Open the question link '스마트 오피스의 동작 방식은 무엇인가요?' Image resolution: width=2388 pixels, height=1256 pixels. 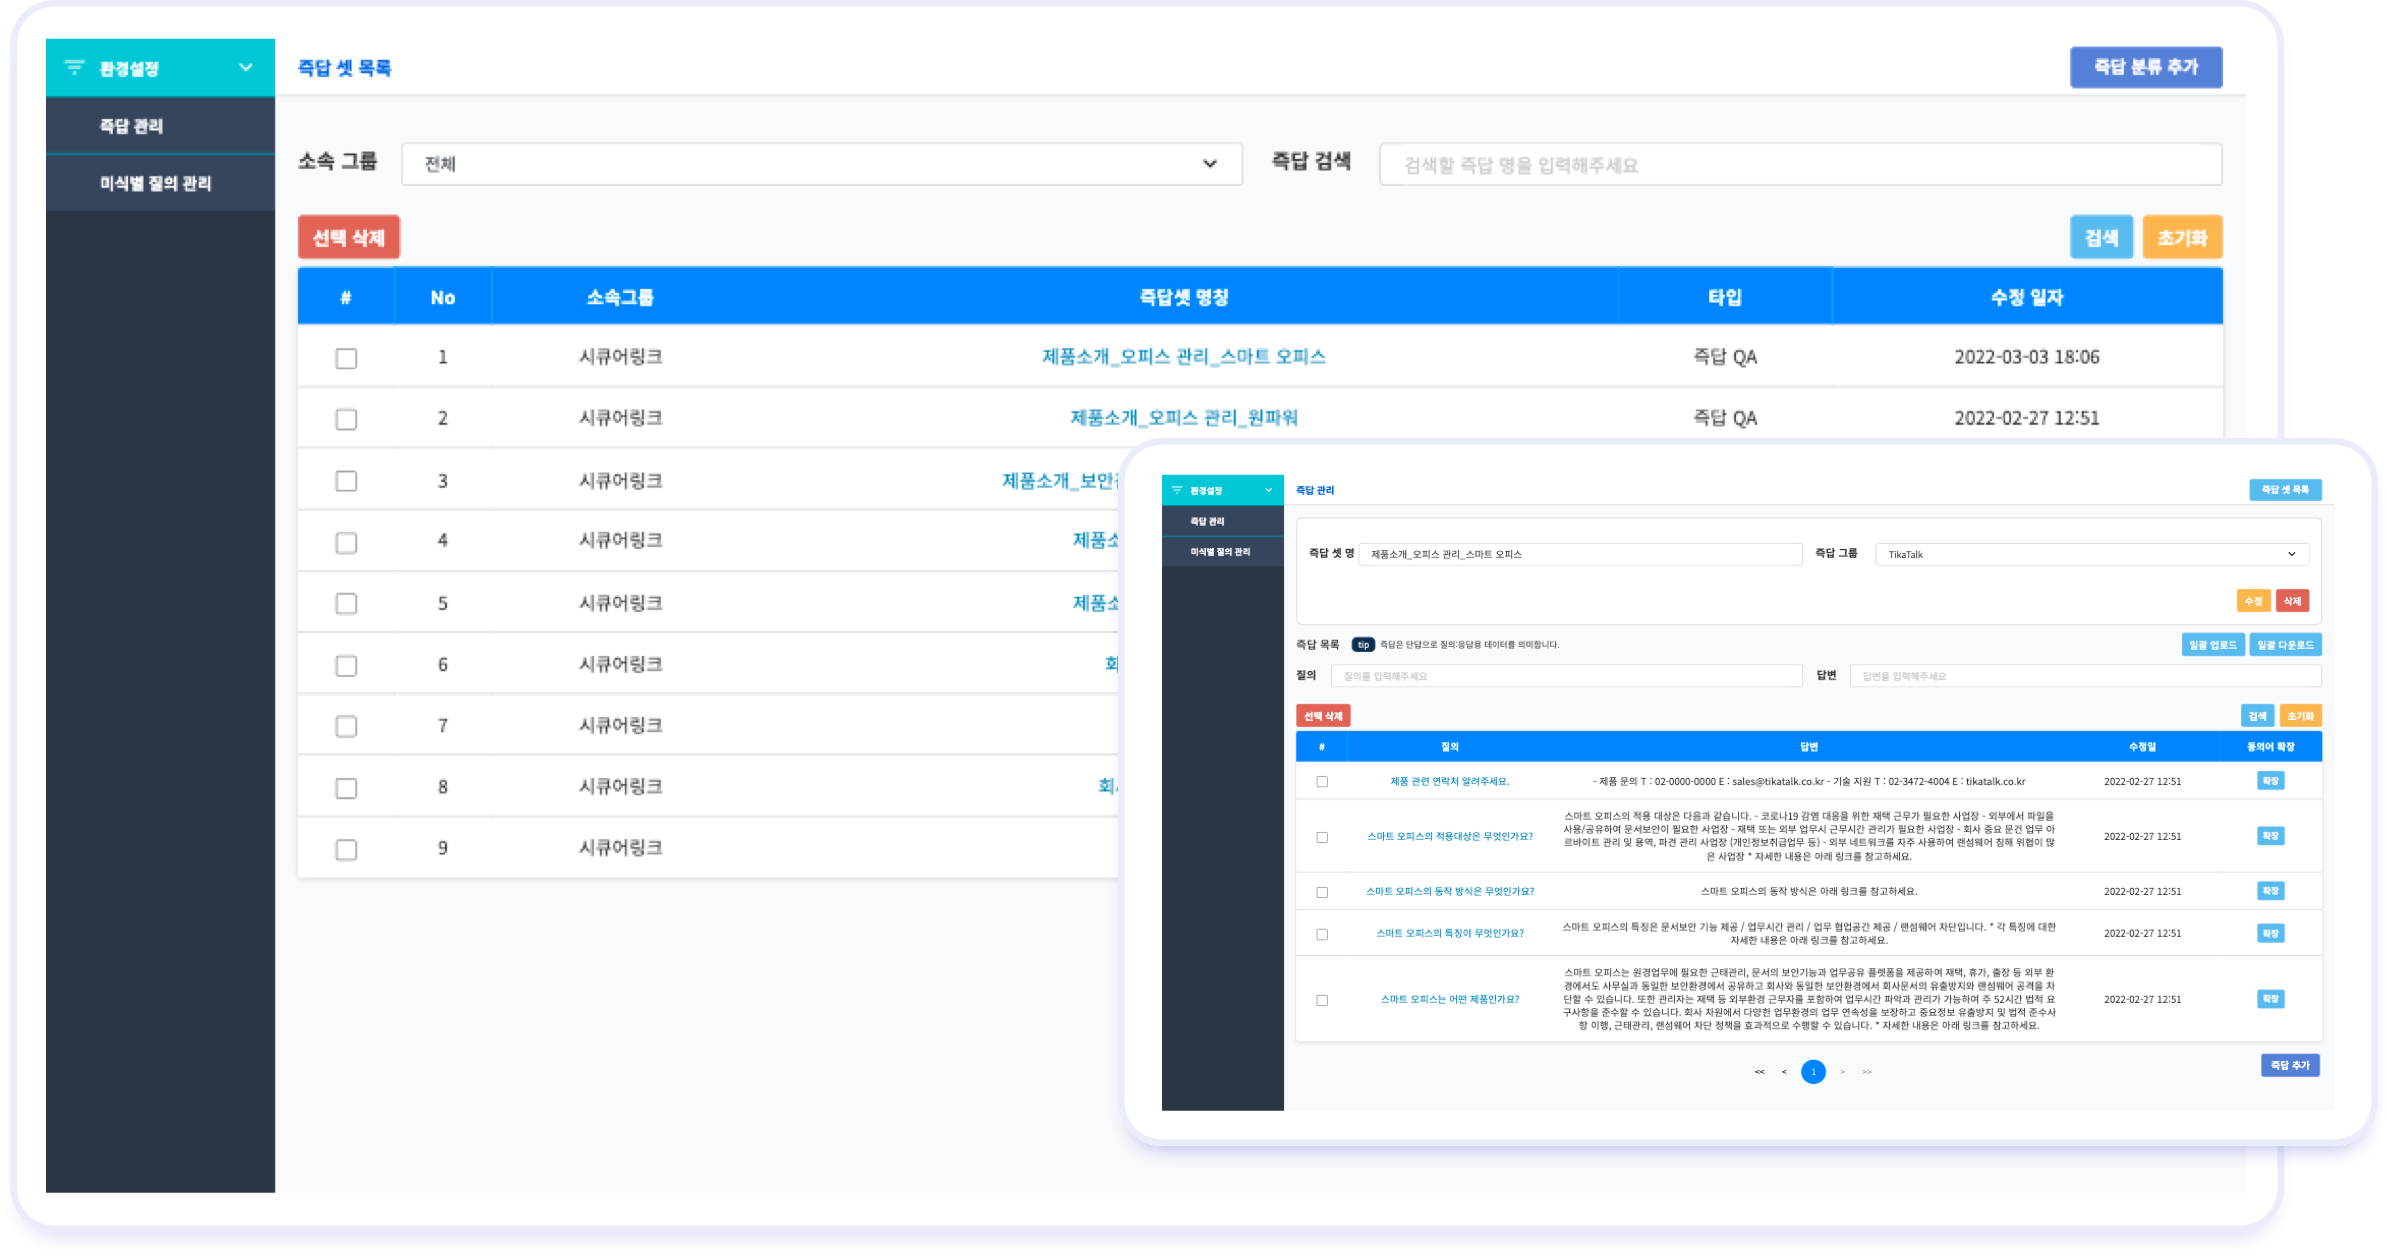(x=1450, y=892)
